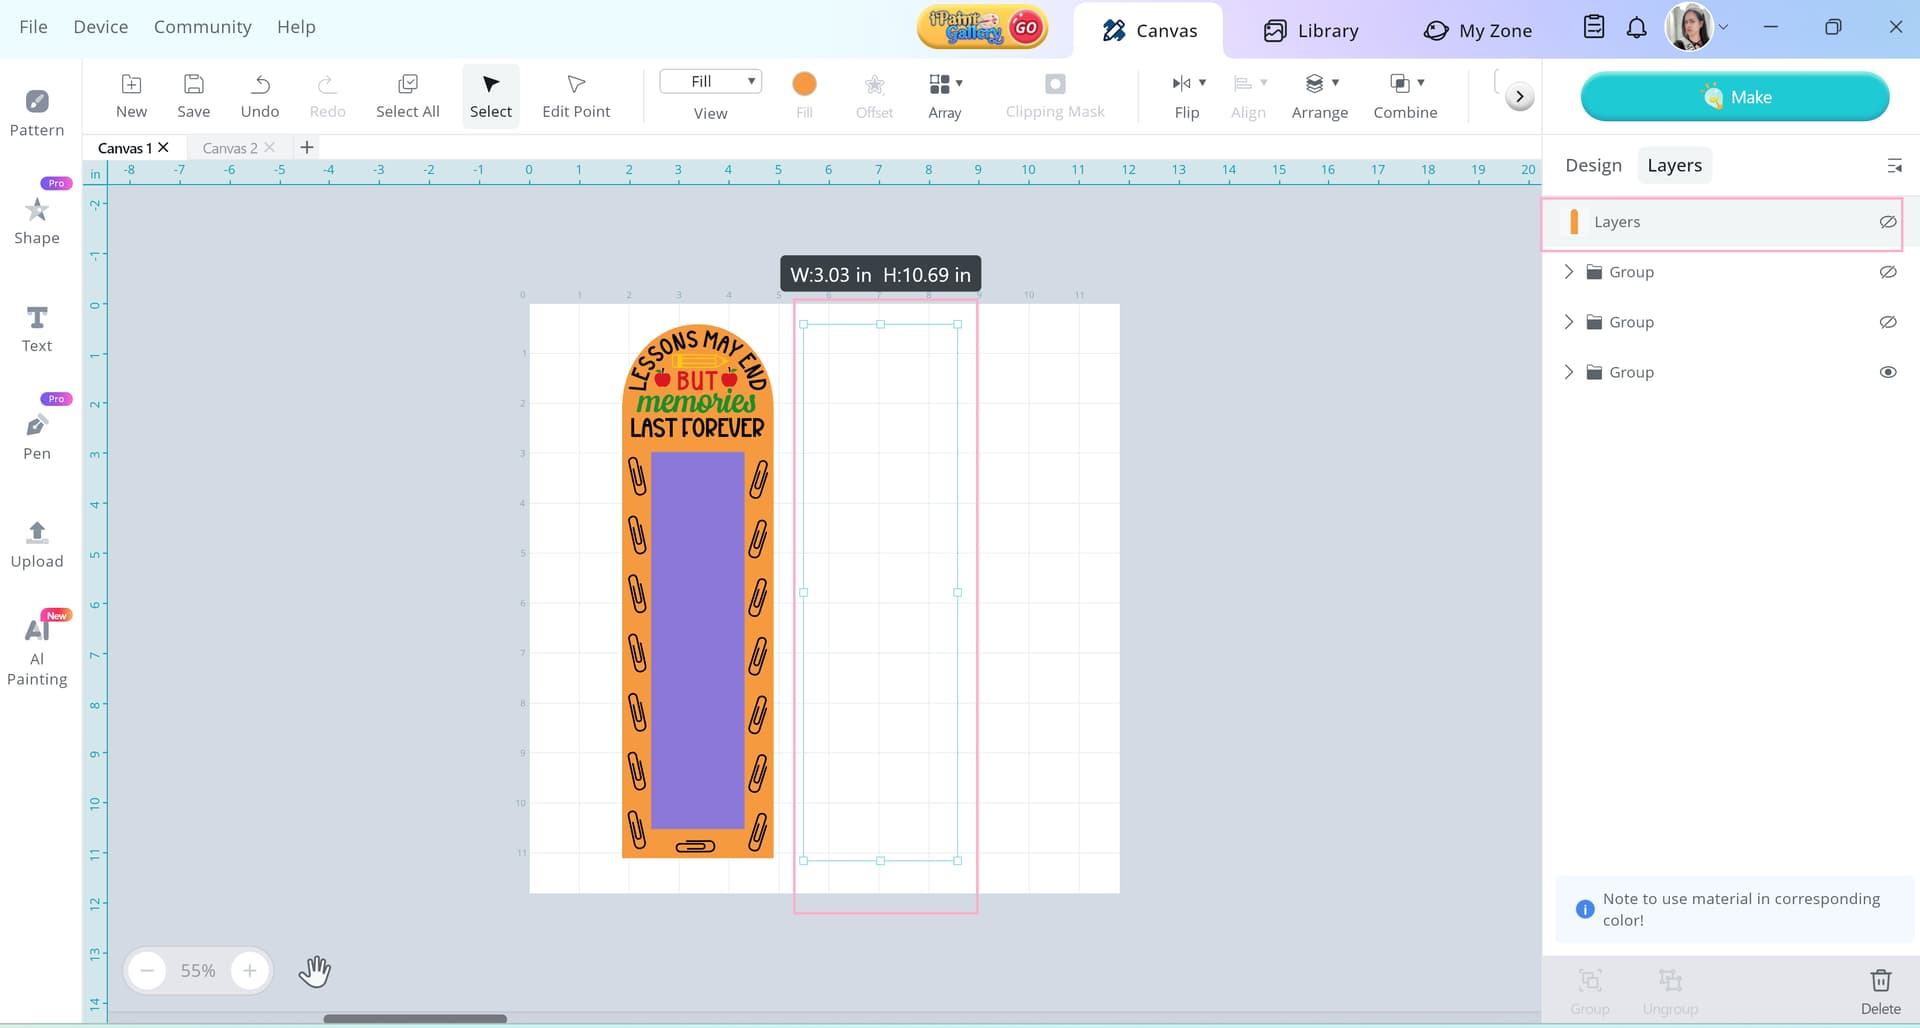The width and height of the screenshot is (1920, 1028).
Task: Expand more toolbar options arrow
Action: (1519, 97)
